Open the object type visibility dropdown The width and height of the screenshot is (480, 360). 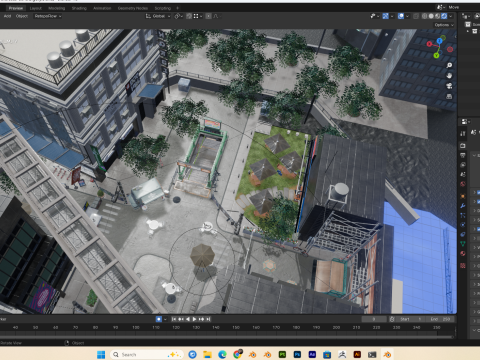point(375,16)
